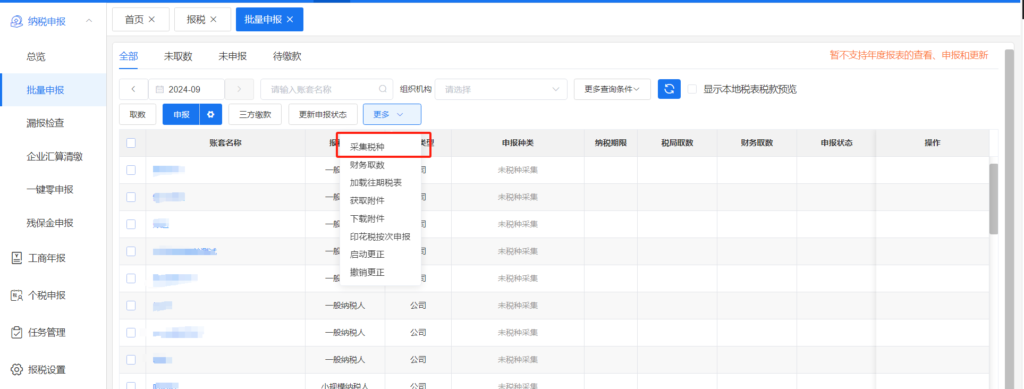1024x389 pixels.
Task: Click the 纳税申报 sidebar icon
Action: click(x=16, y=21)
